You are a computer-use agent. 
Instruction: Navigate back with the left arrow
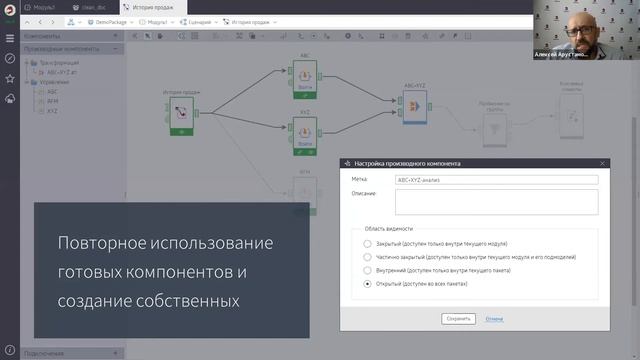pyautogui.click(x=40, y=22)
